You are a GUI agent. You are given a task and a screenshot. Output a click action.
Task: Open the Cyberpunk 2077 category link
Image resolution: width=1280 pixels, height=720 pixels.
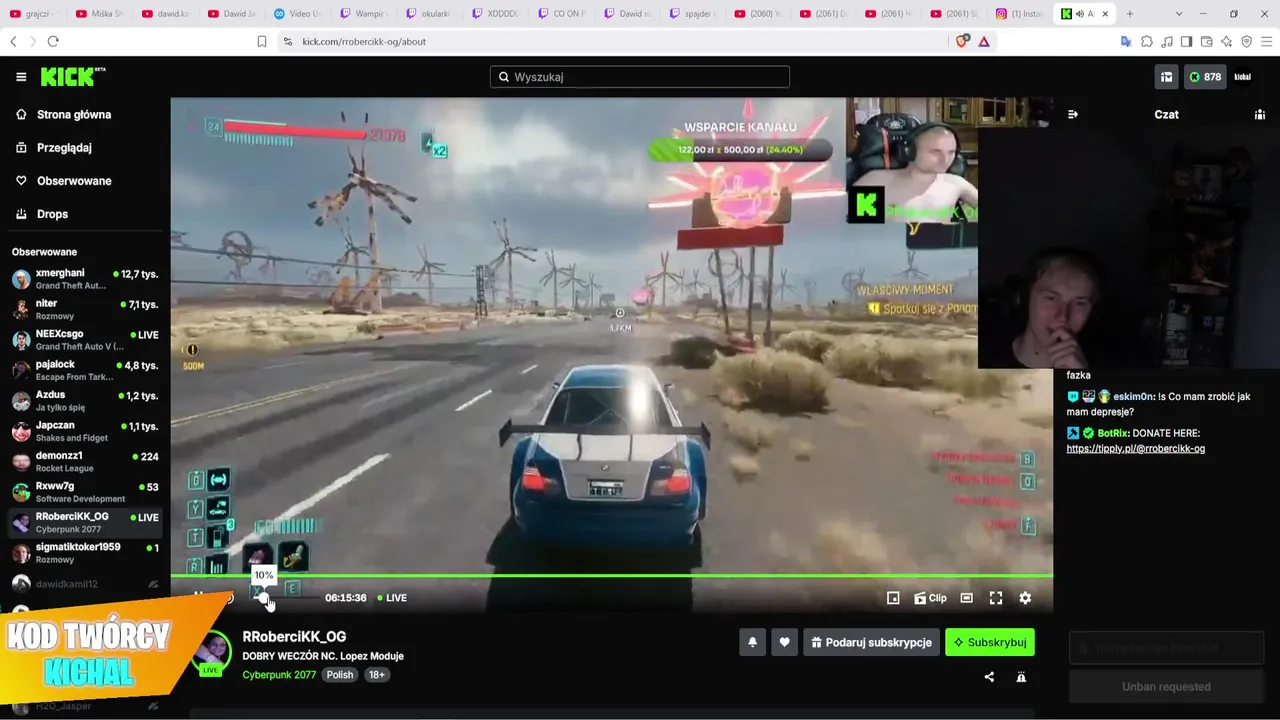[279, 675]
